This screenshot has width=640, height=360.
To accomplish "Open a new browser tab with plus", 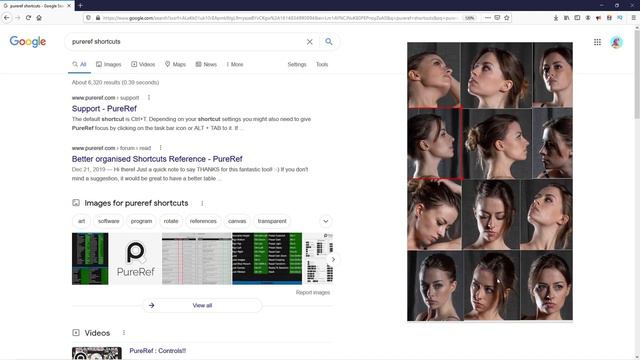I will point(80,5).
